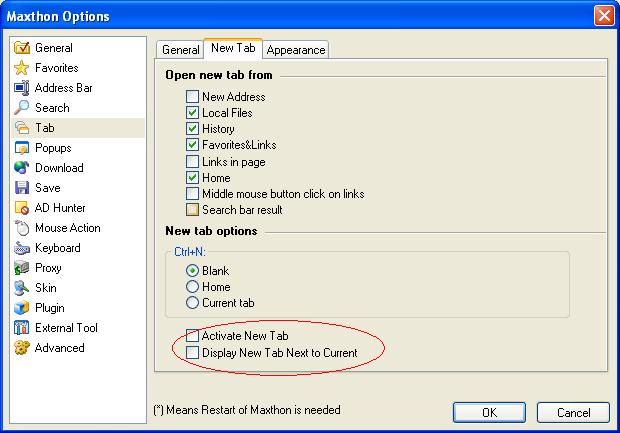Viewport: 620px width, 433px height.
Task: Close the Maxthon Options dialog
Action: 604,16
